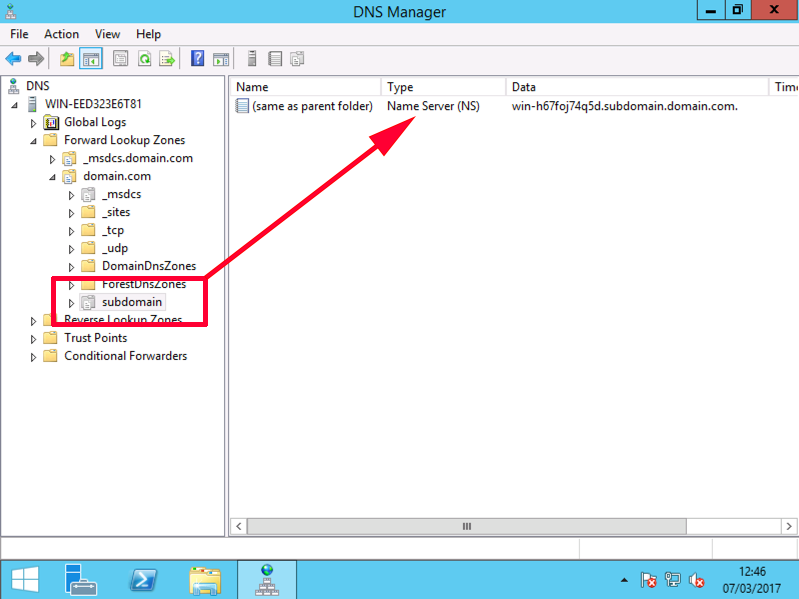
Task: Select the _msdcs.domain.com zone
Action: (x=138, y=158)
